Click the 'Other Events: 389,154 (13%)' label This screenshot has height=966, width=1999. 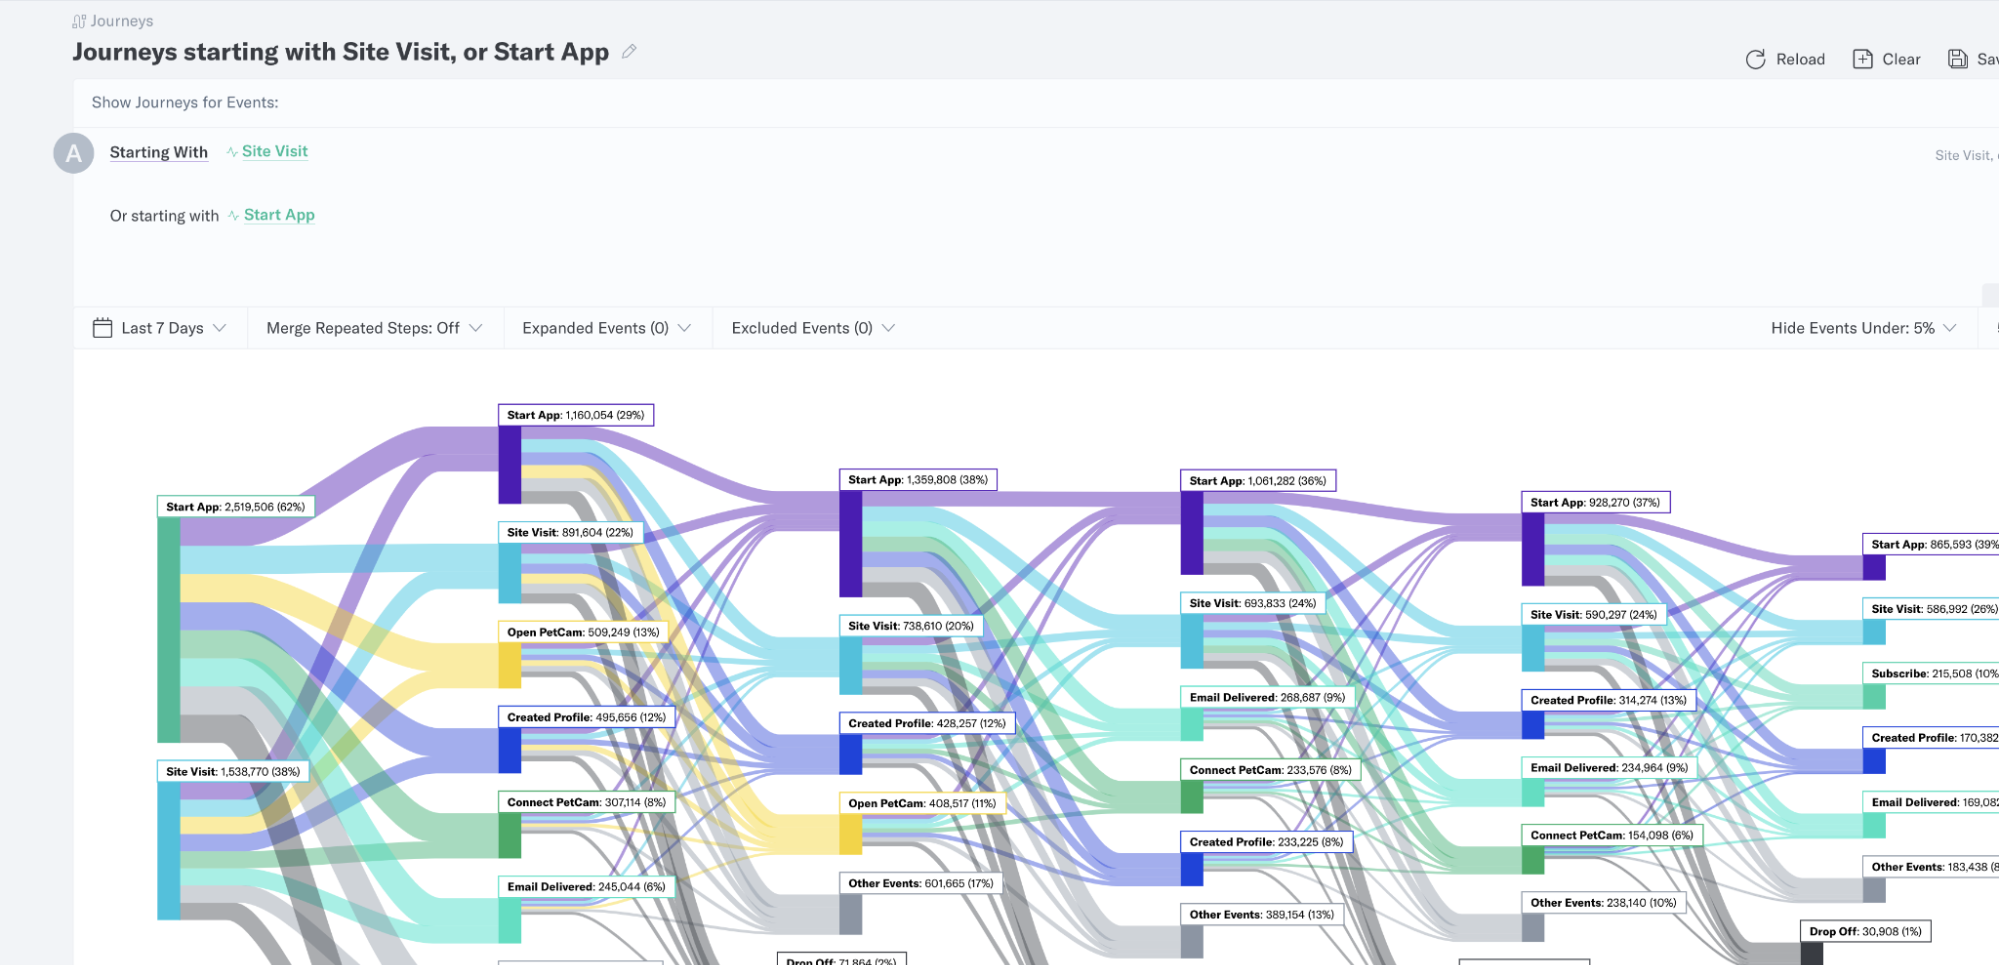[1262, 915]
